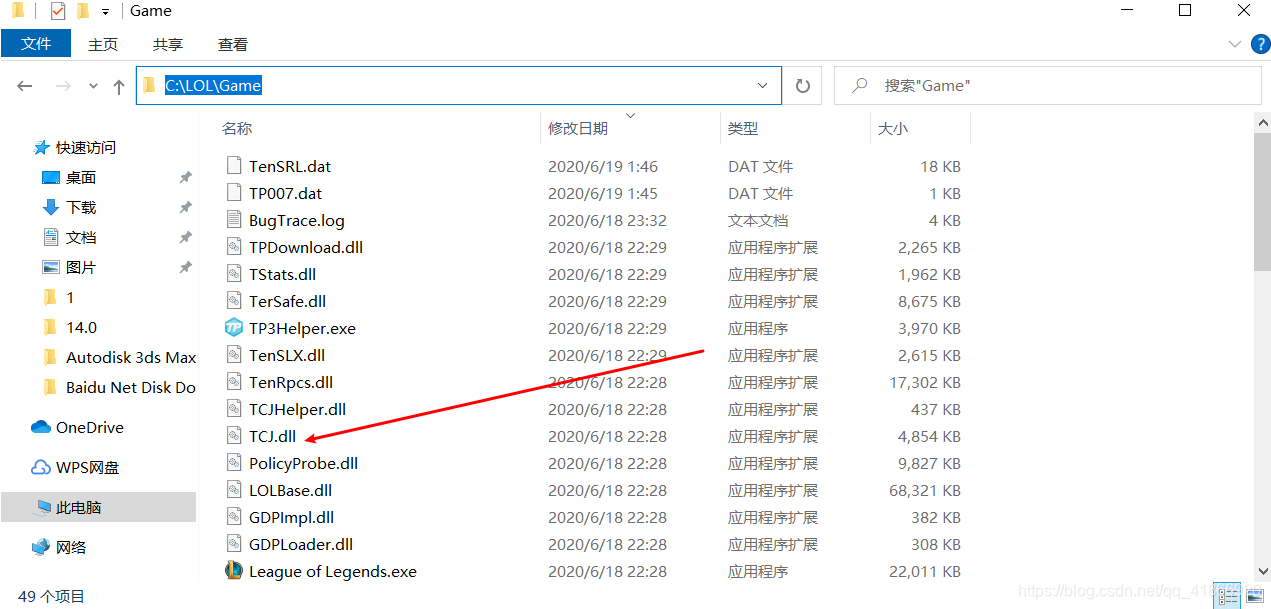1271x609 pixels.
Task: Expand the ribbon chevron
Action: (1234, 45)
